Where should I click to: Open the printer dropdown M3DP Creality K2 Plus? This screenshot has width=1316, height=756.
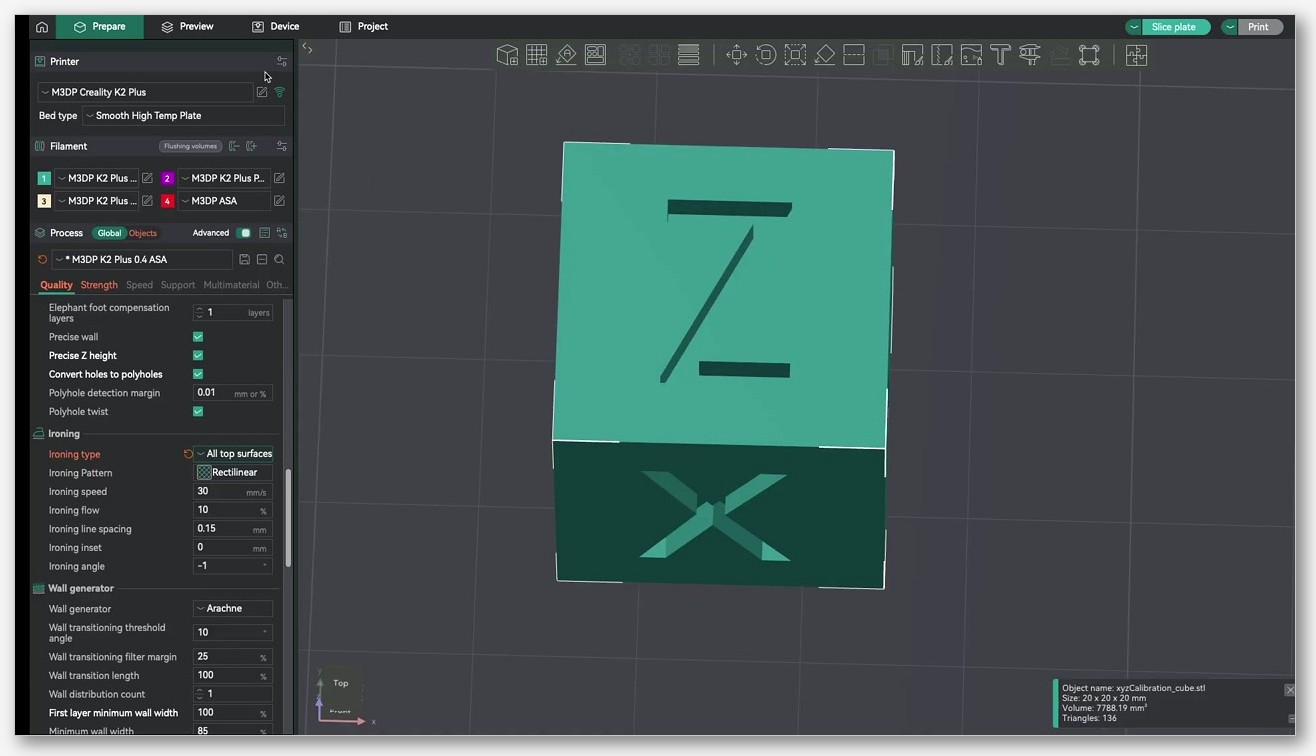point(145,92)
